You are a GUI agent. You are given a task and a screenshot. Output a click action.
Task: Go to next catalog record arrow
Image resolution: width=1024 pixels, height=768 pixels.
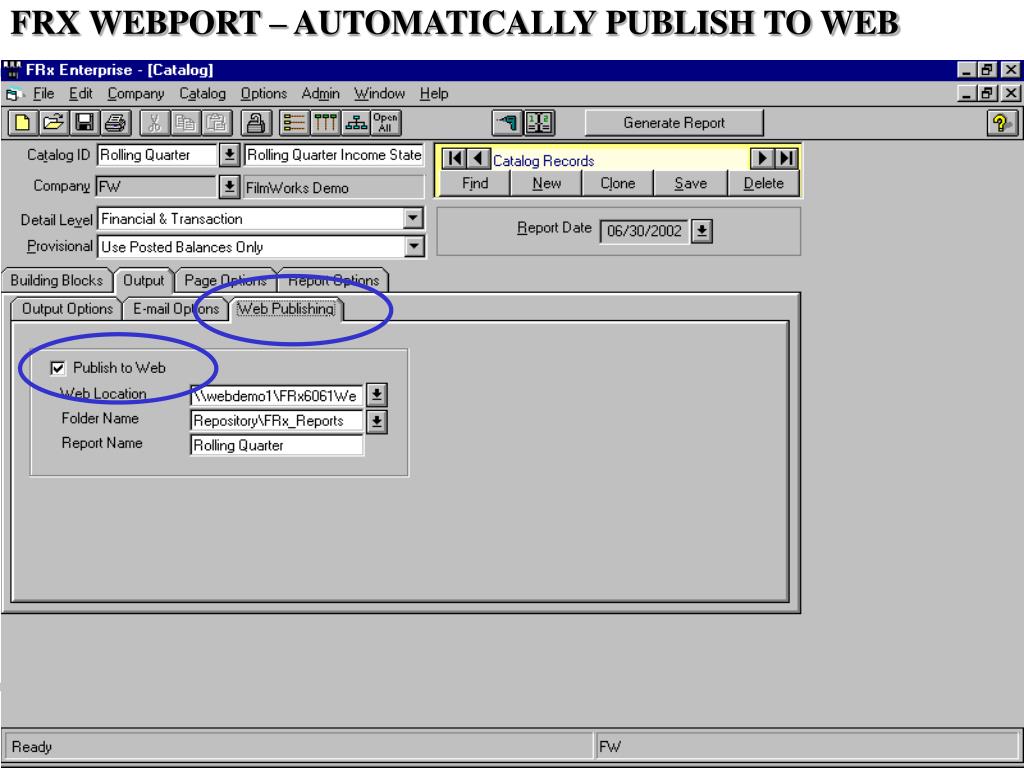tap(761, 159)
